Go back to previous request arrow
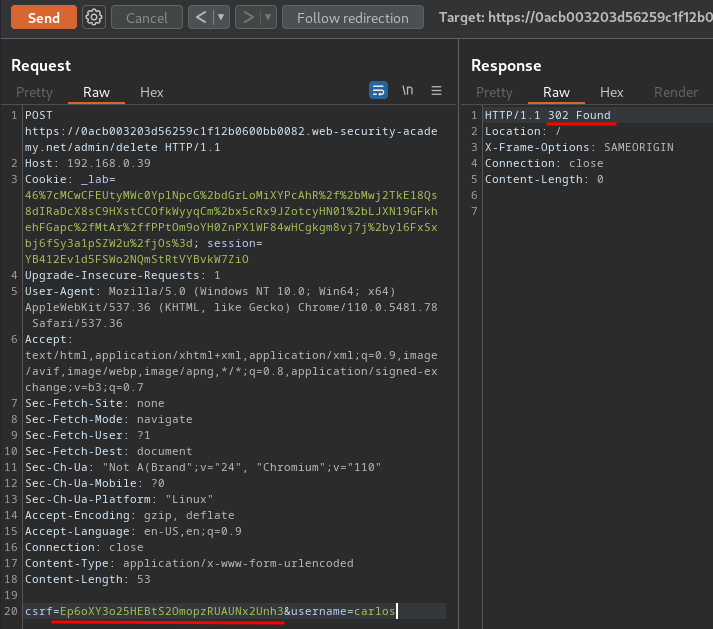The image size is (713, 629). [201, 18]
